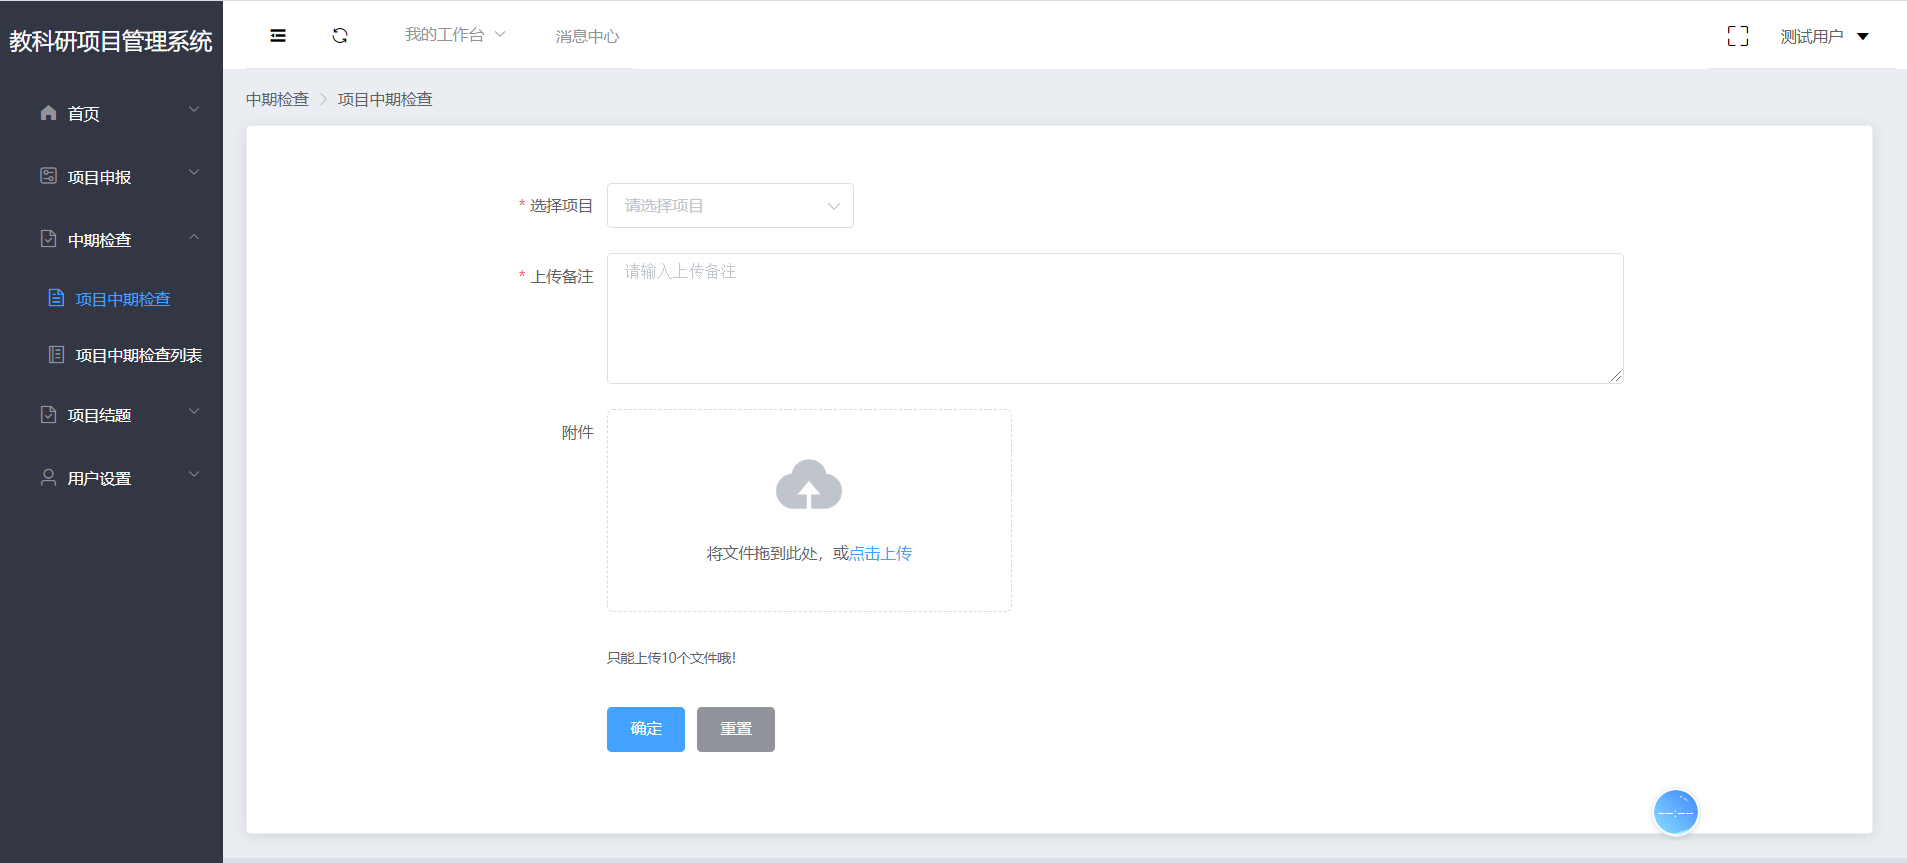Click the blue 确定 button
Viewport: 1907px width, 863px height.
click(x=646, y=729)
